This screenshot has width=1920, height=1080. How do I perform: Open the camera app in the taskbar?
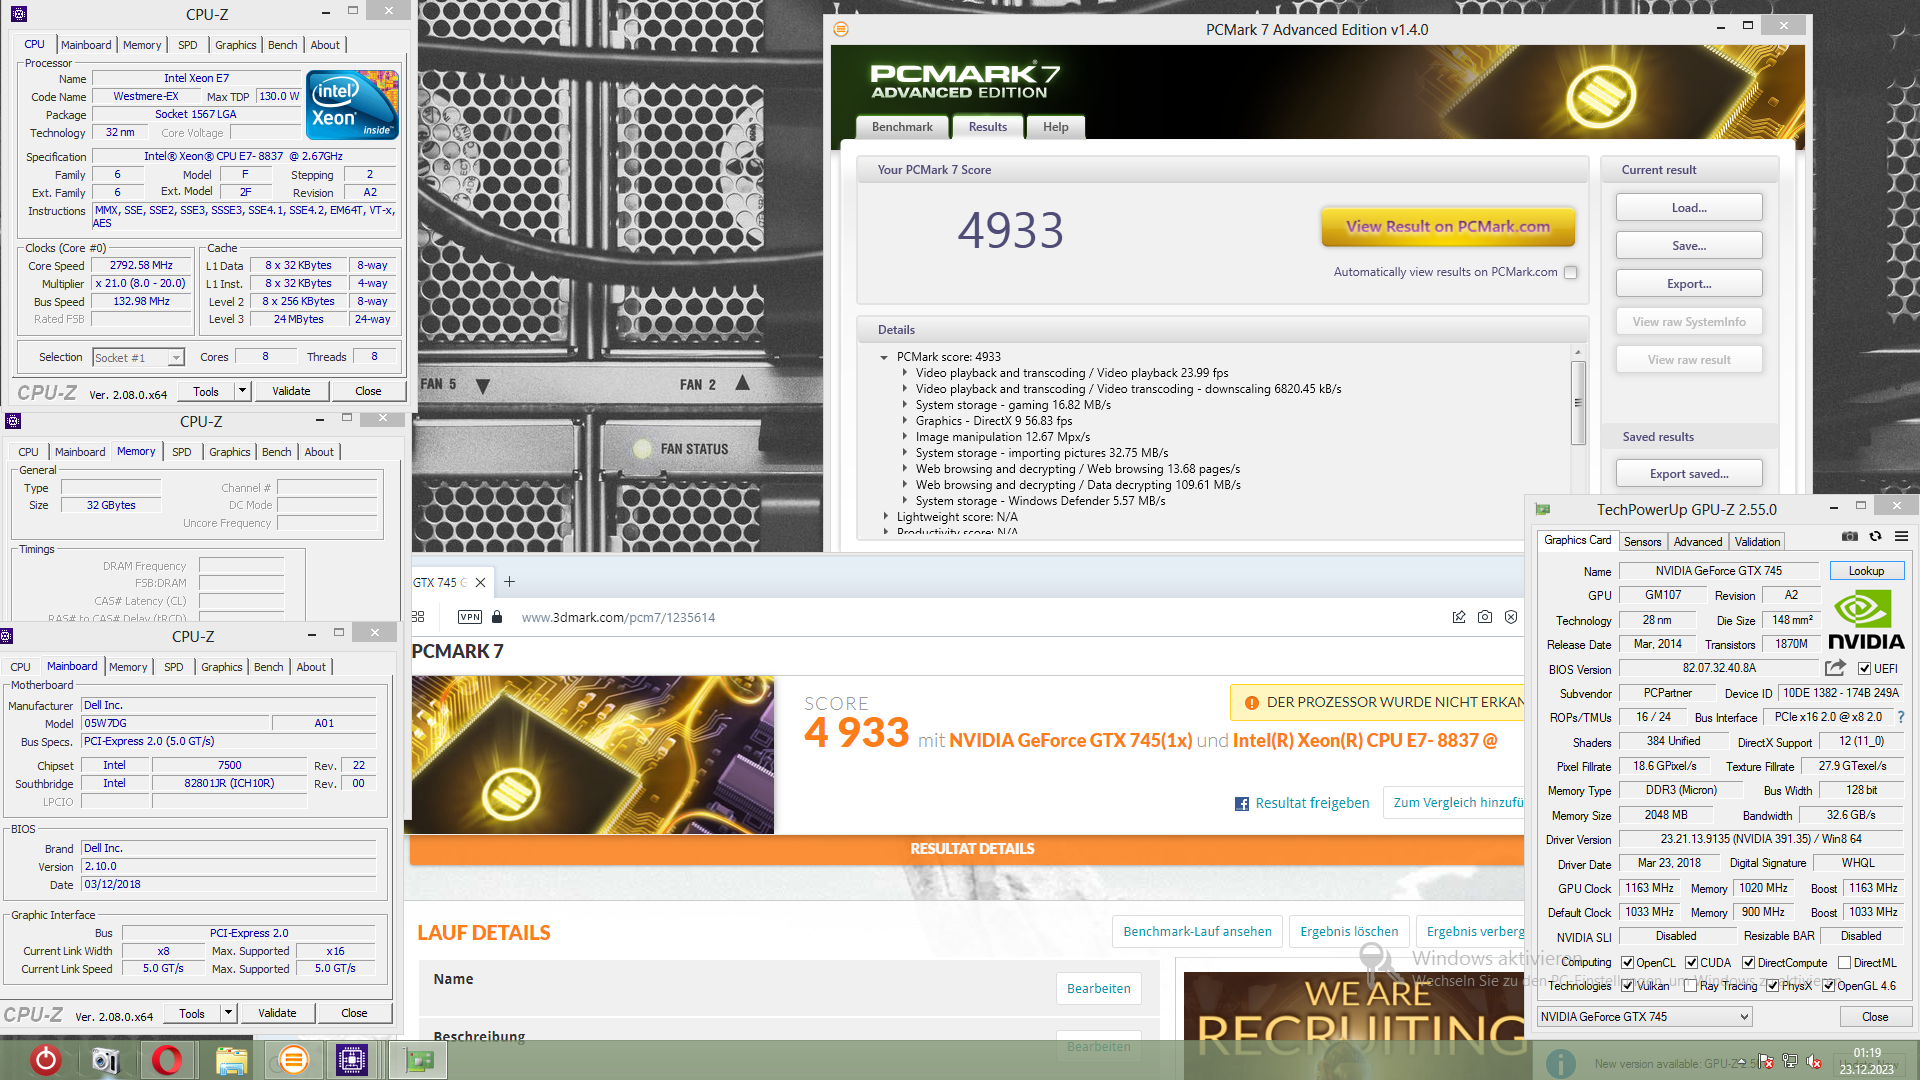point(105,1060)
